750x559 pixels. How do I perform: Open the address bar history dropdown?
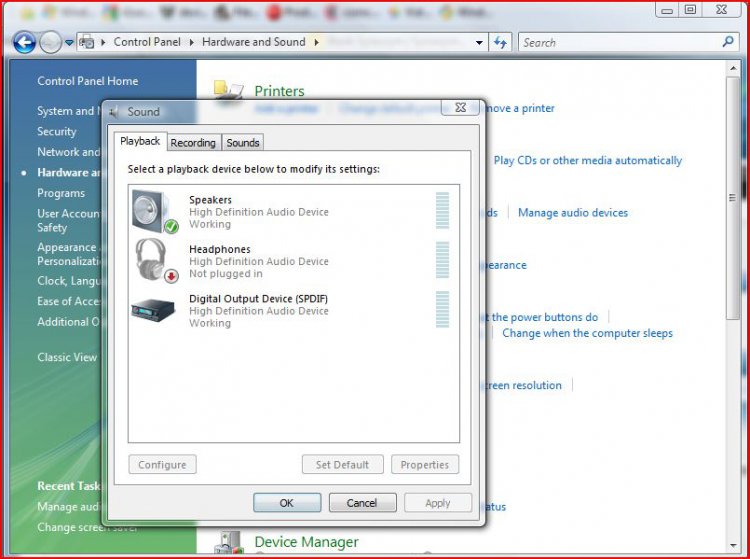click(x=479, y=43)
